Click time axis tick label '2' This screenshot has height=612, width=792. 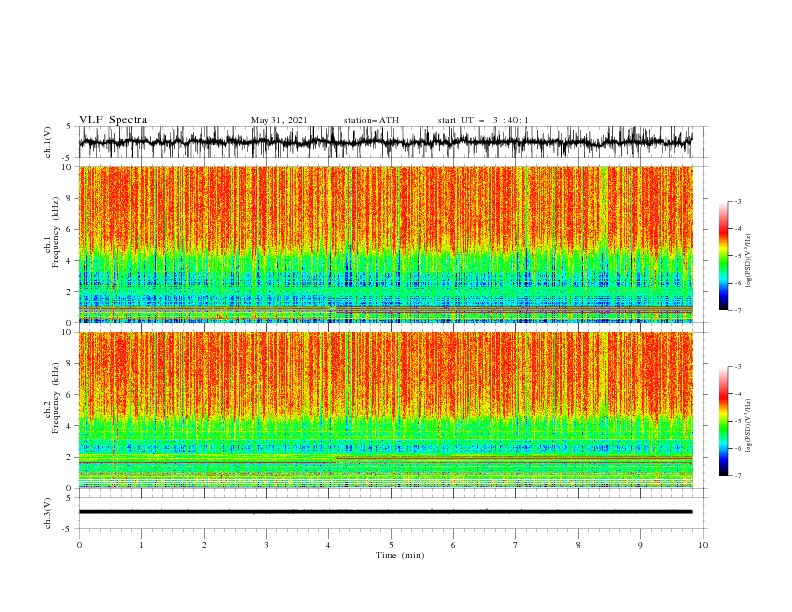[x=204, y=545]
